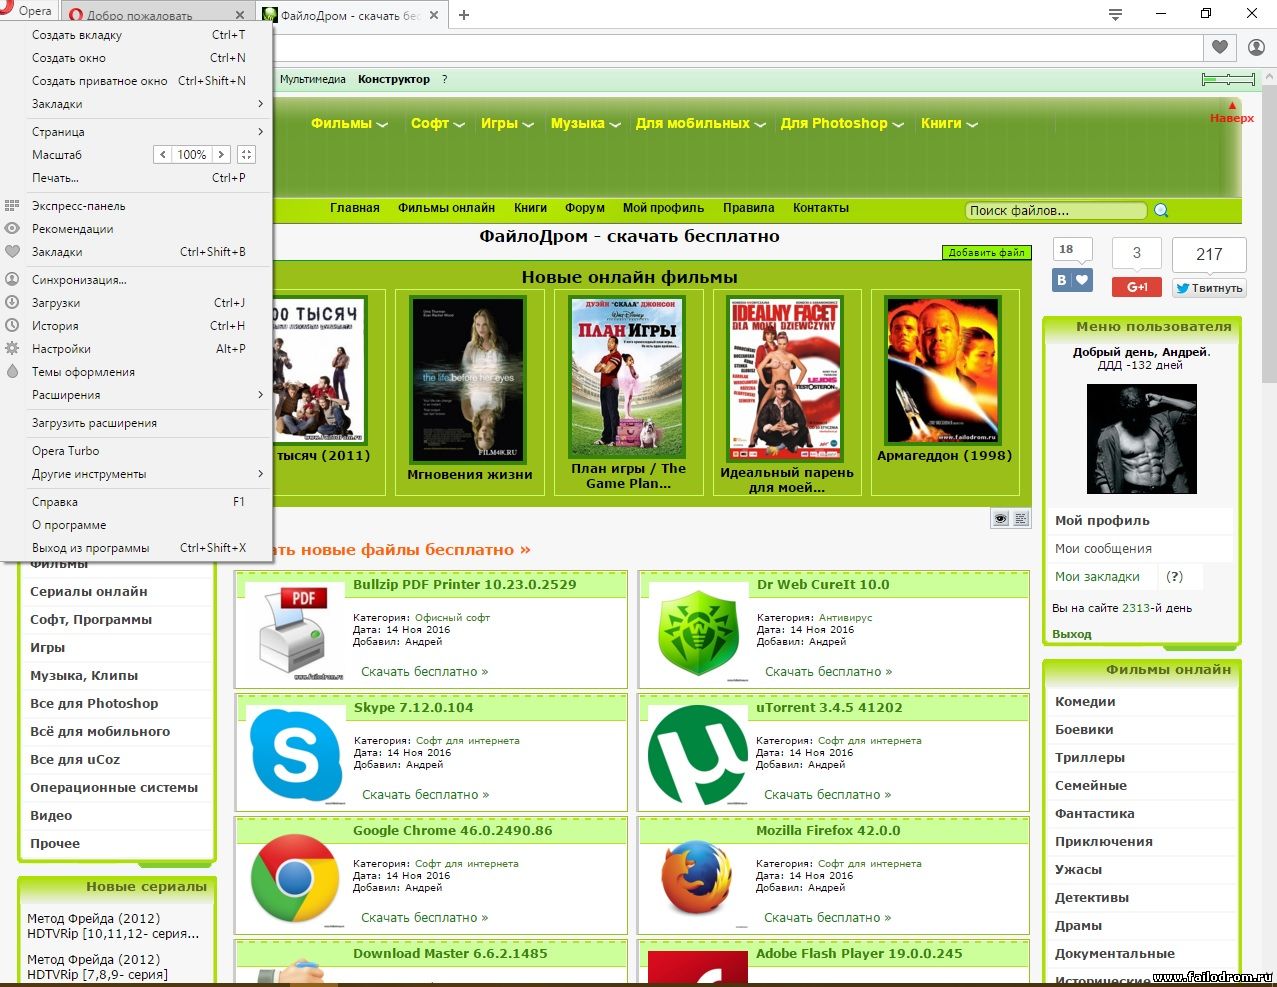Open the Форум link in navigation bar
This screenshot has height=987, width=1277.
click(585, 208)
